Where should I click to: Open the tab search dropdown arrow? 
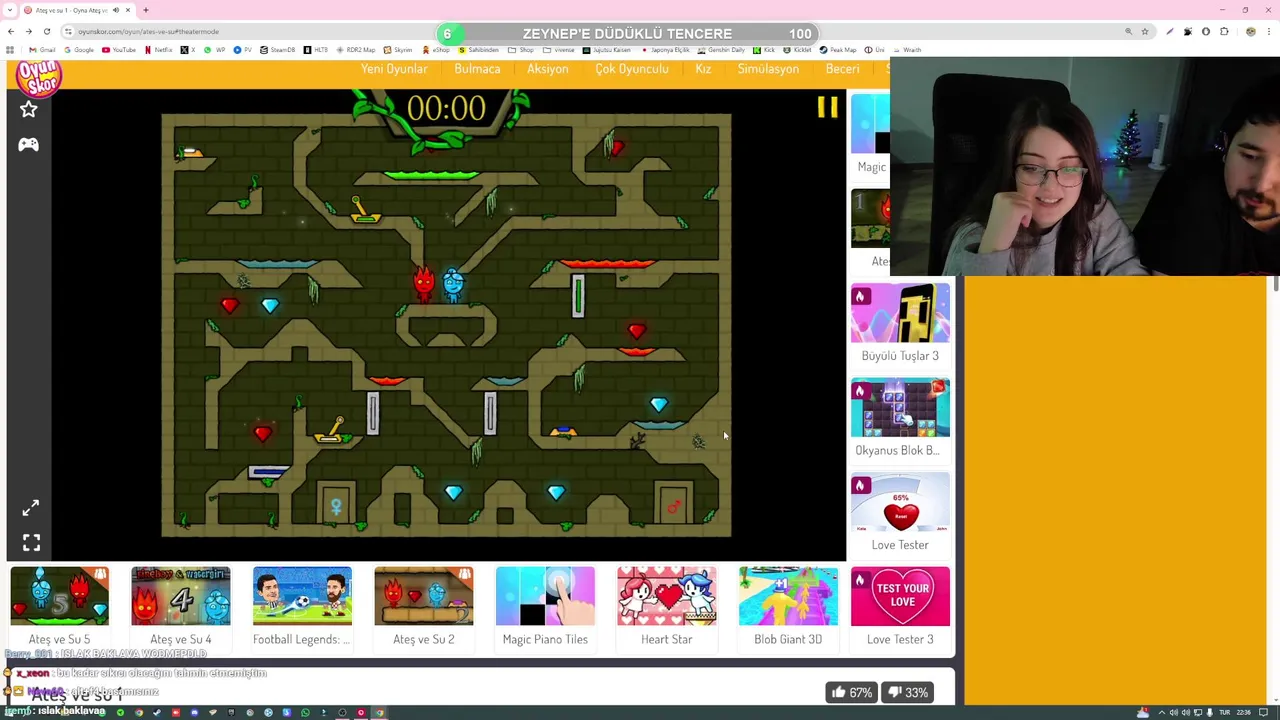point(11,10)
